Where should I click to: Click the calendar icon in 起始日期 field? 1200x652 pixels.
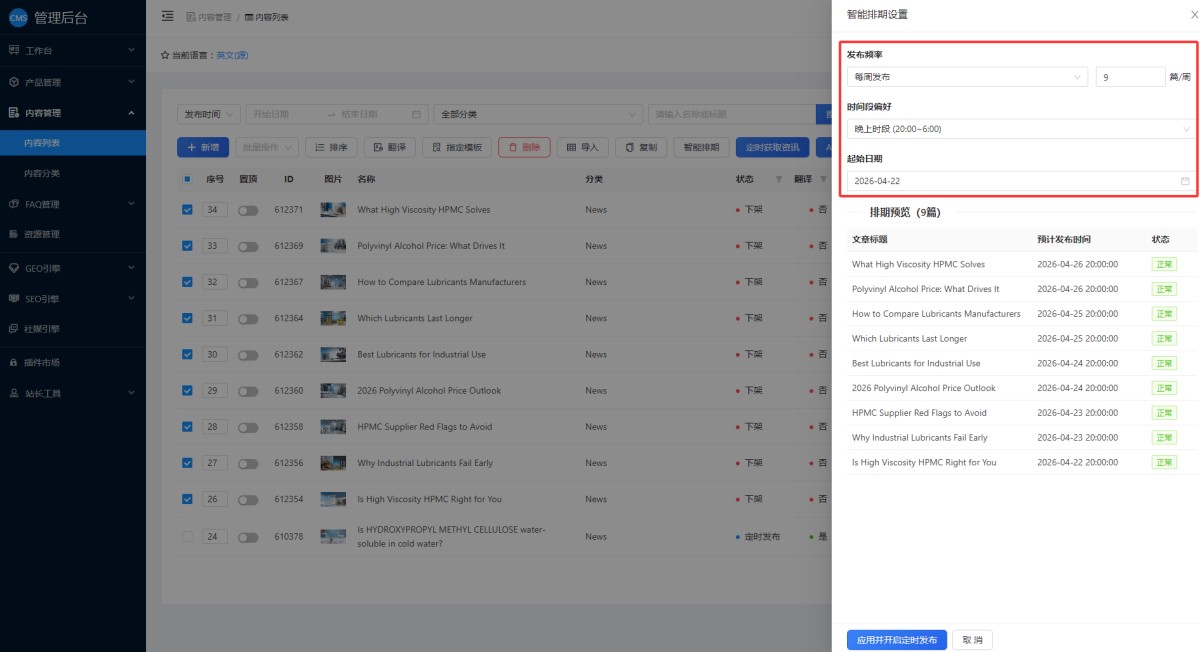[x=1185, y=181]
